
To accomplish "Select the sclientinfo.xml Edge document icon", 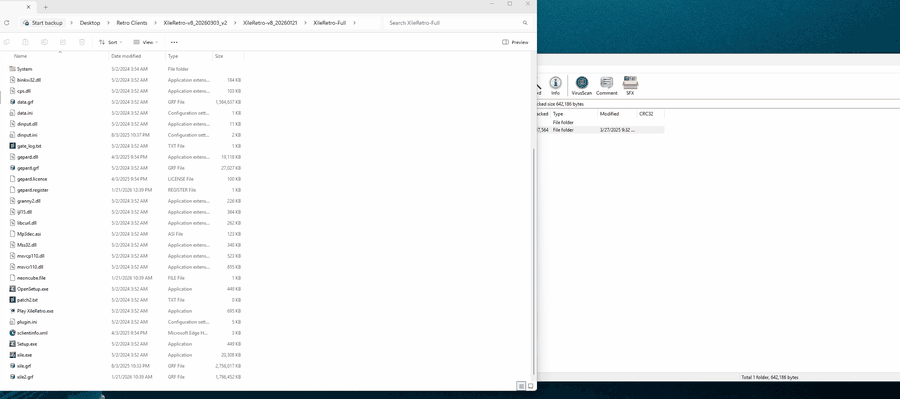I will [x=13, y=332].
